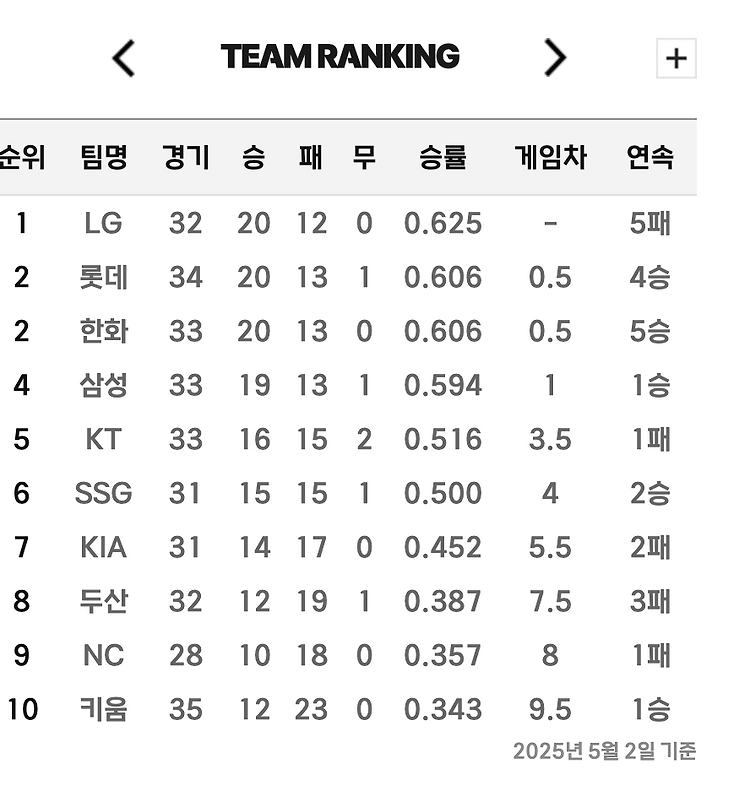Select the LG team row
Screen dimensions: 750x807
tap(104, 223)
